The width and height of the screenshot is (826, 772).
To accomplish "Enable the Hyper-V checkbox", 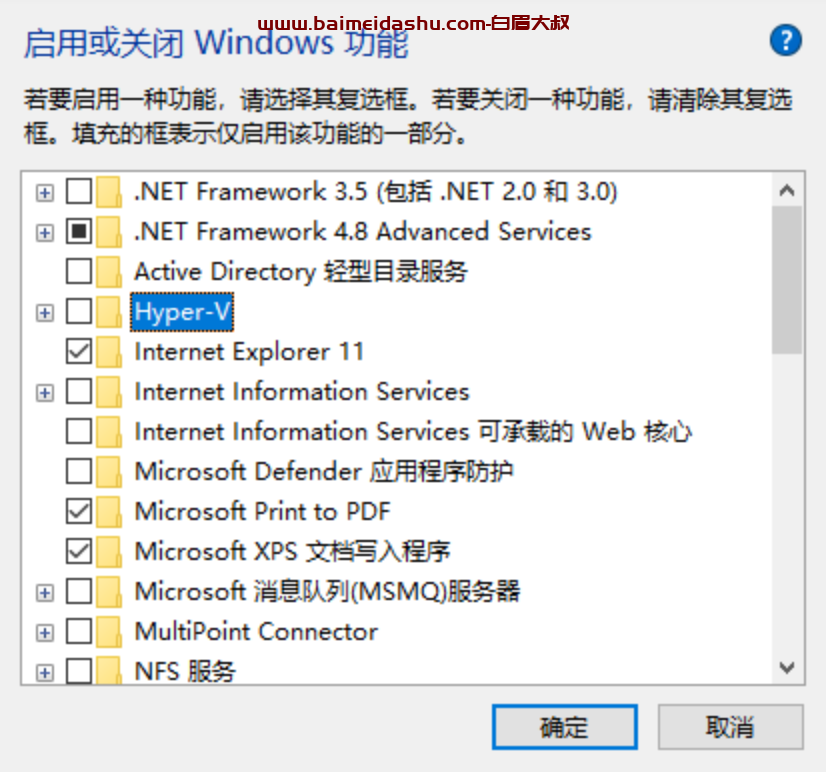I will (x=79, y=312).
